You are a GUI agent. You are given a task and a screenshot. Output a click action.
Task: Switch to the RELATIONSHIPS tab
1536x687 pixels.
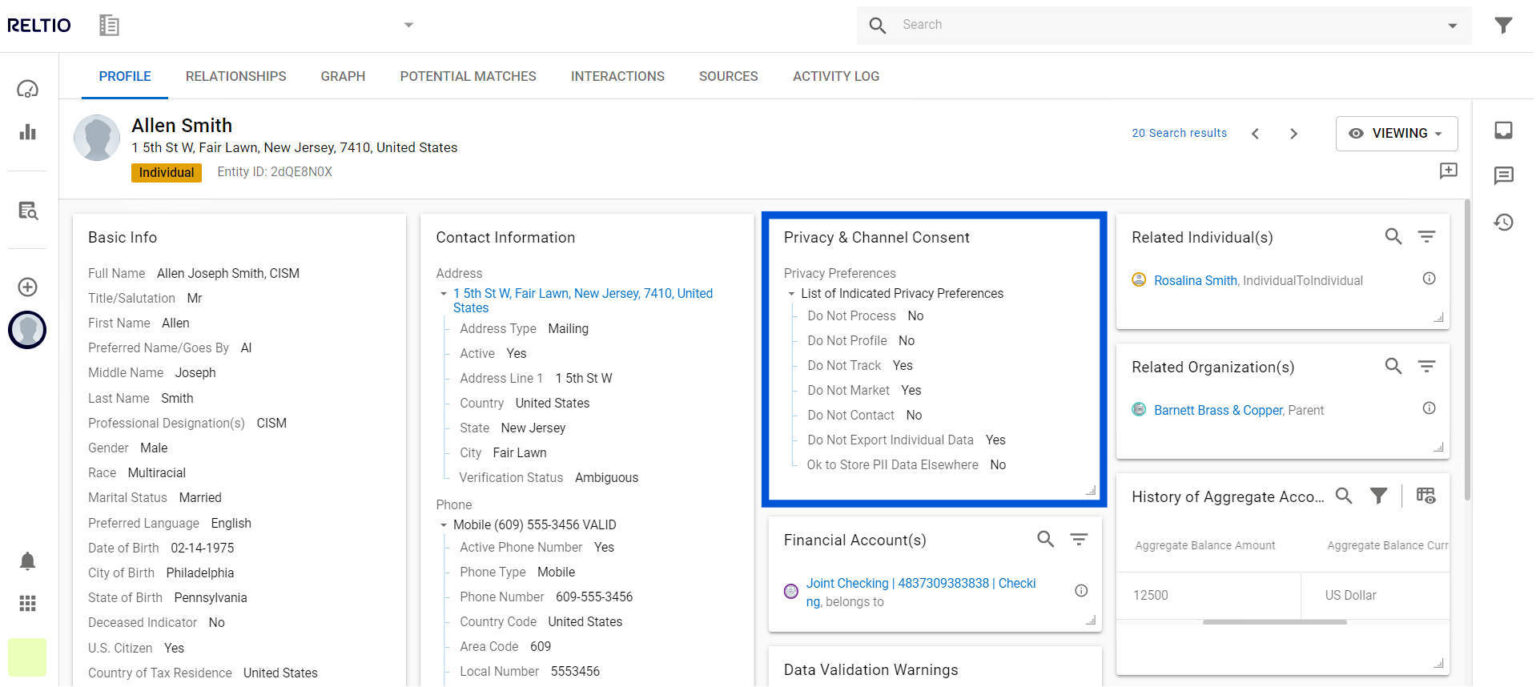click(236, 76)
